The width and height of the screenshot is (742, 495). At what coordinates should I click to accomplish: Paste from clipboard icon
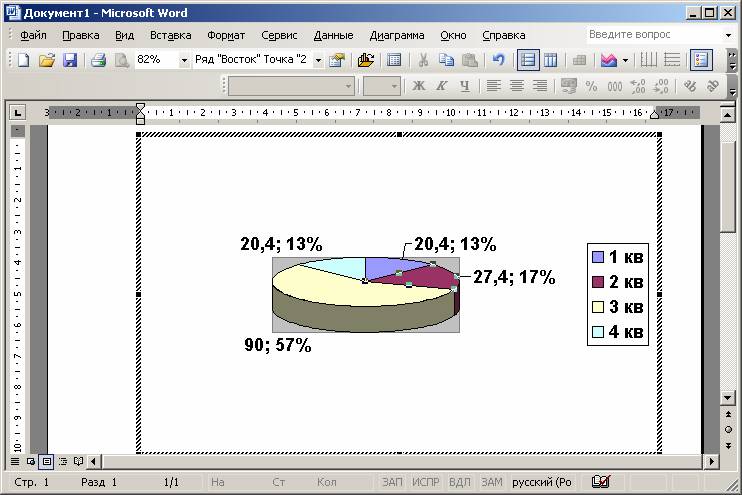[469, 60]
